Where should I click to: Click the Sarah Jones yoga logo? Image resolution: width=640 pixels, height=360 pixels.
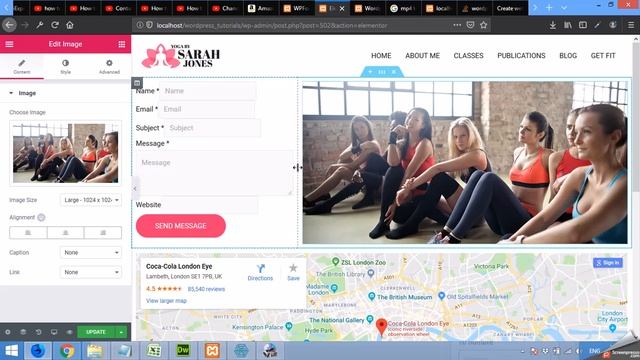tap(181, 56)
